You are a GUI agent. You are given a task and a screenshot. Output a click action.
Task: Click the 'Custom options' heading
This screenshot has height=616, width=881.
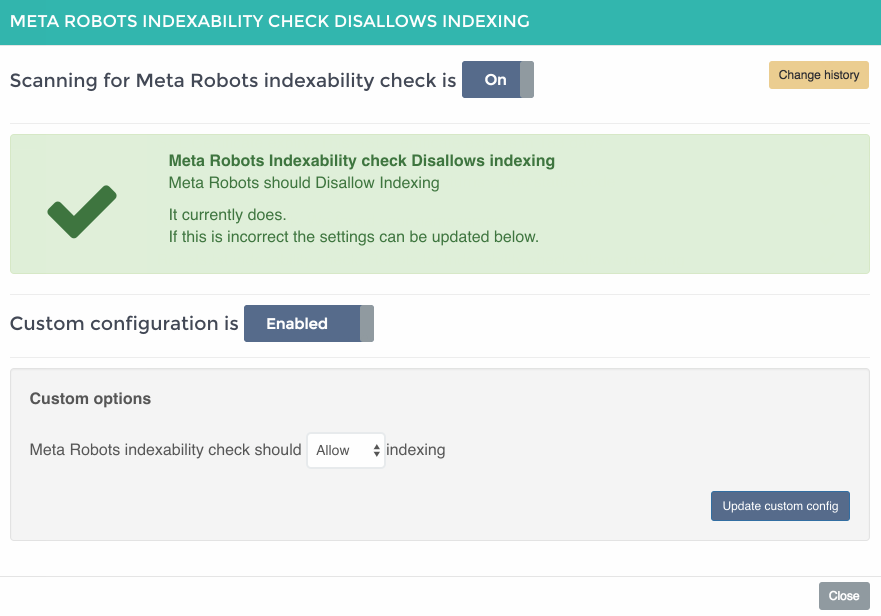tap(90, 398)
